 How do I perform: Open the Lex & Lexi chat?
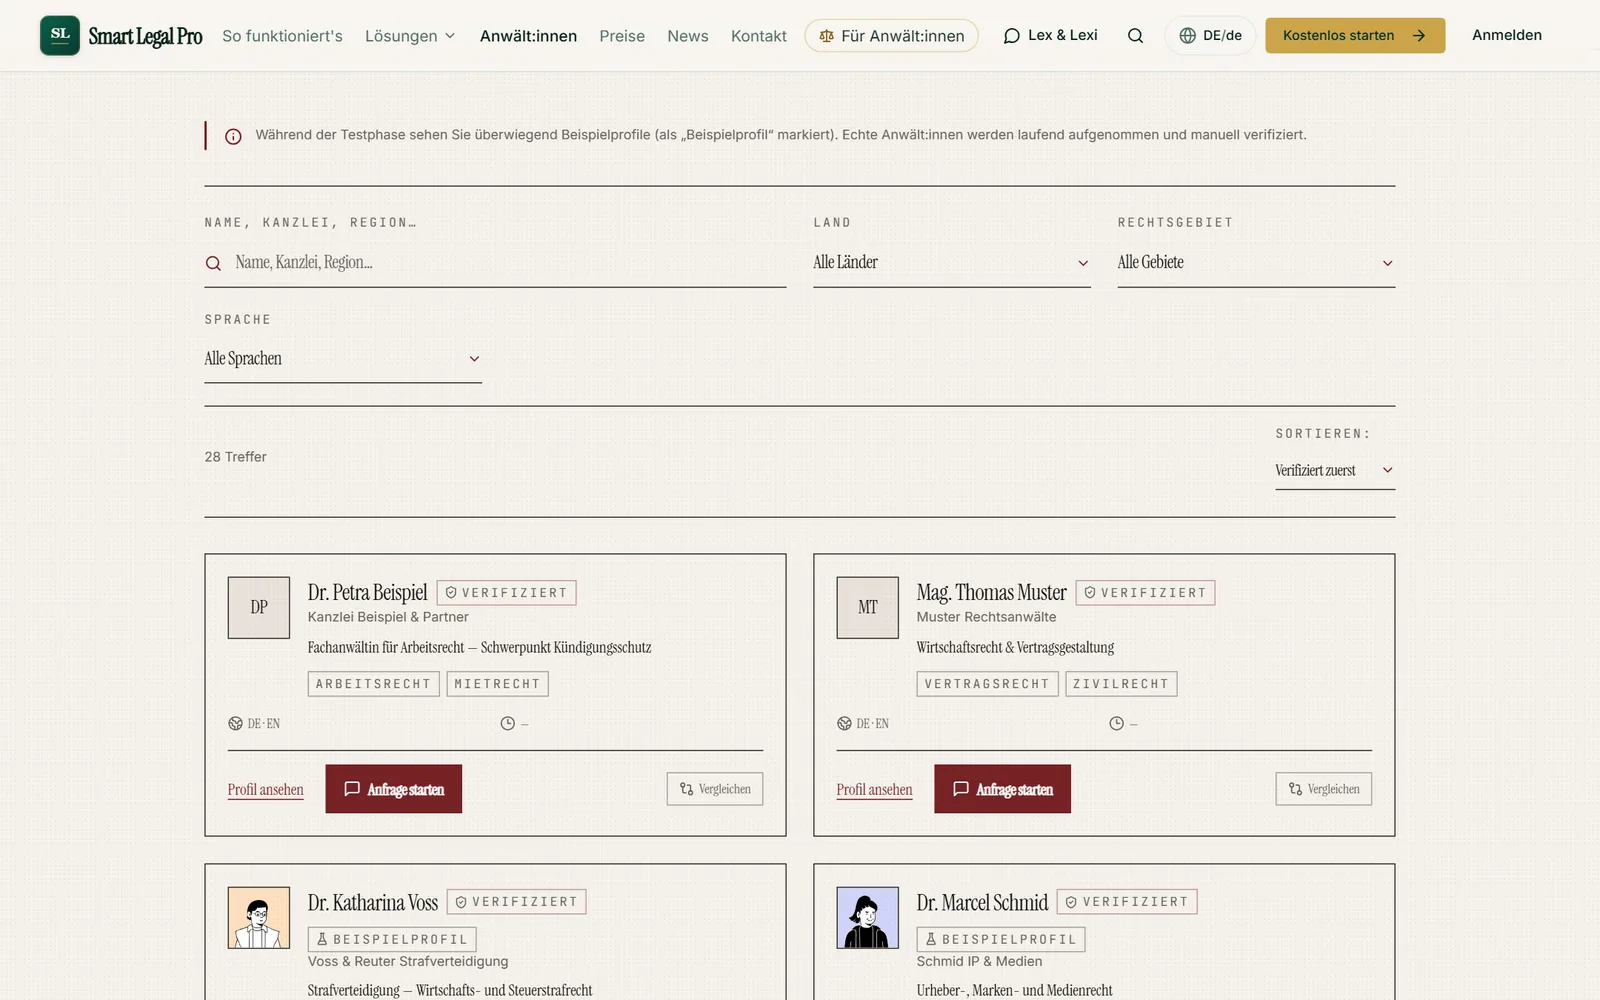[1050, 36]
